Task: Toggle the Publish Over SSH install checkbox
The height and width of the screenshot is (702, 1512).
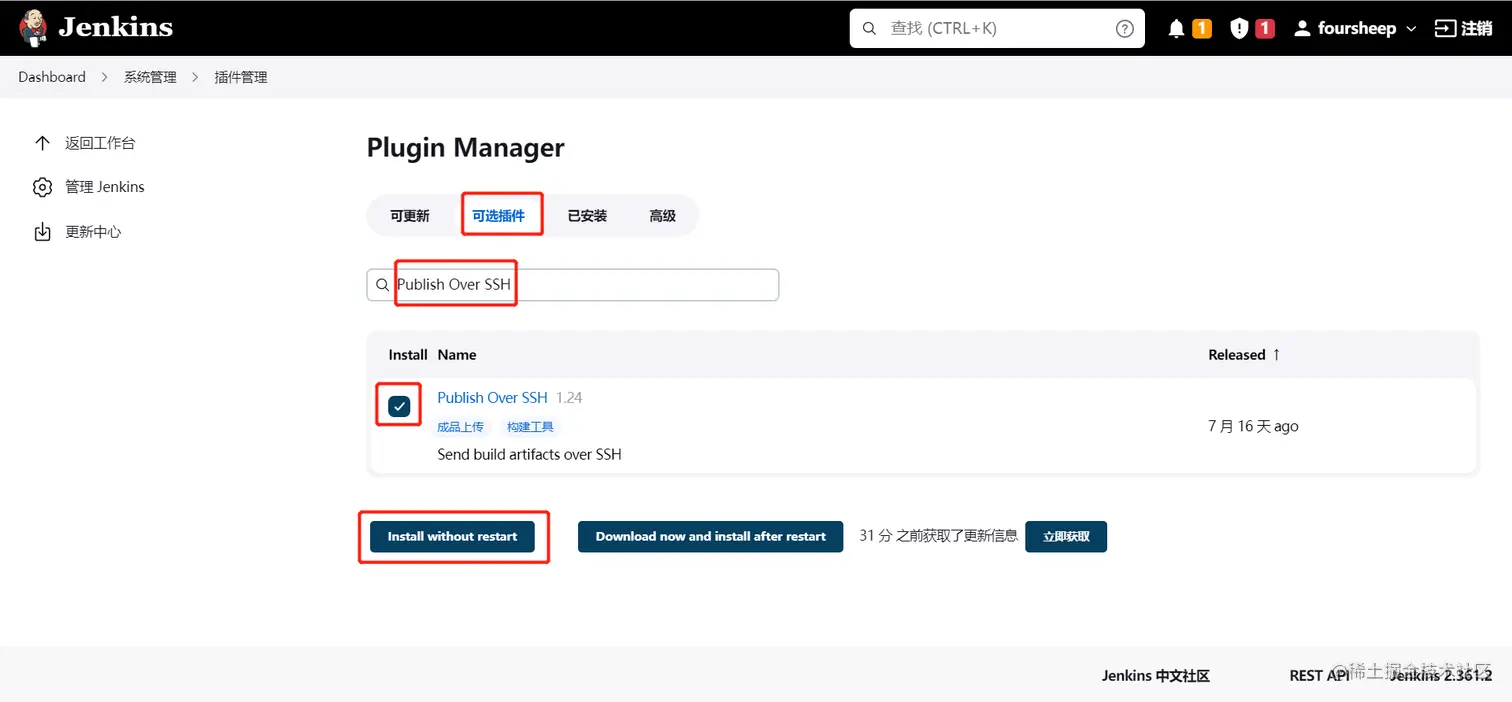Action: pos(399,406)
